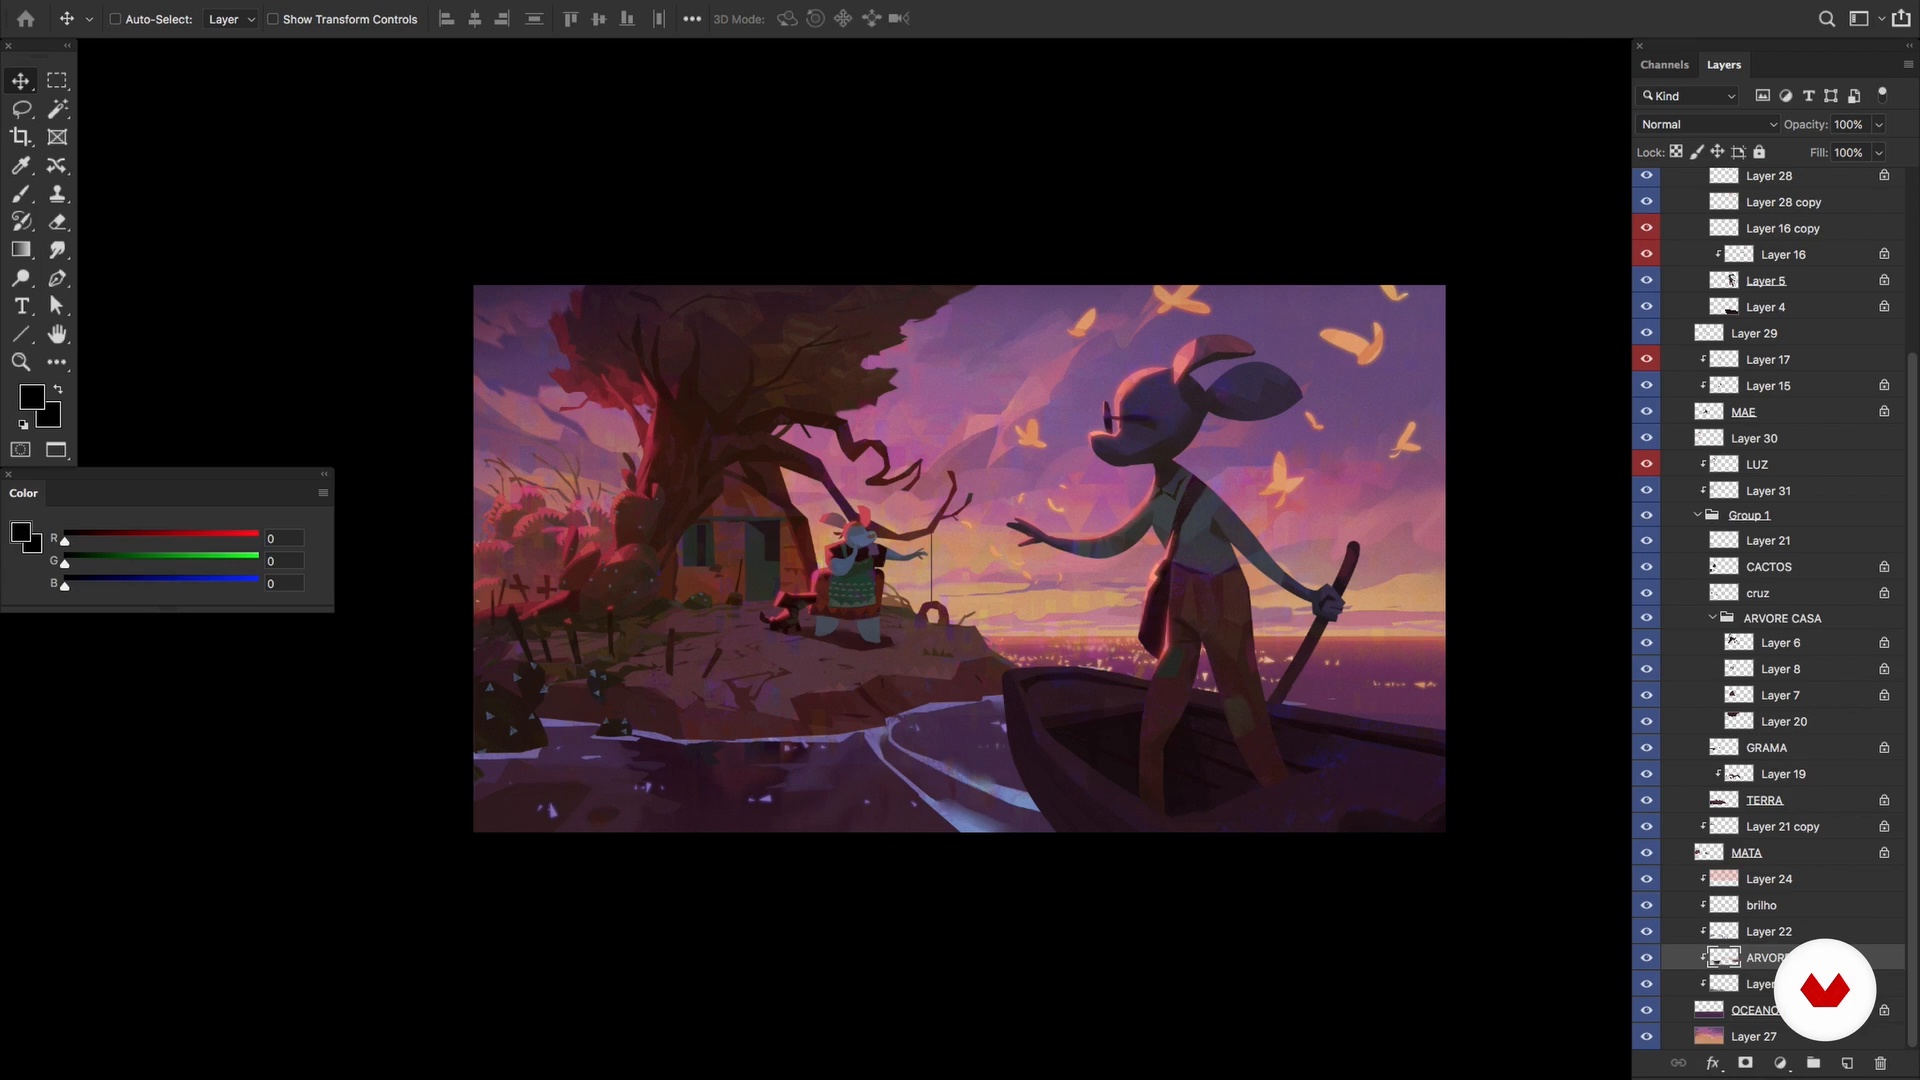Select the Eraser tool
This screenshot has width=1920, height=1080.
pos(57,222)
